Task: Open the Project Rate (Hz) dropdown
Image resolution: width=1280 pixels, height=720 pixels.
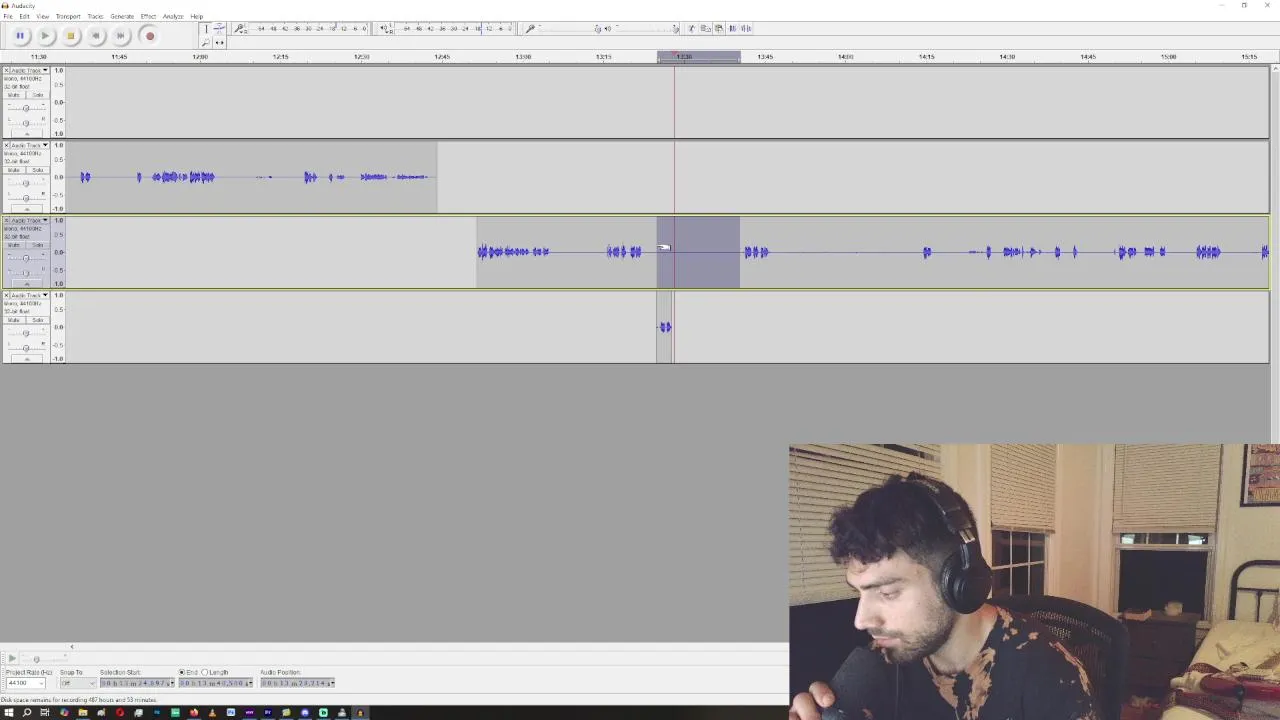Action: pos(26,683)
